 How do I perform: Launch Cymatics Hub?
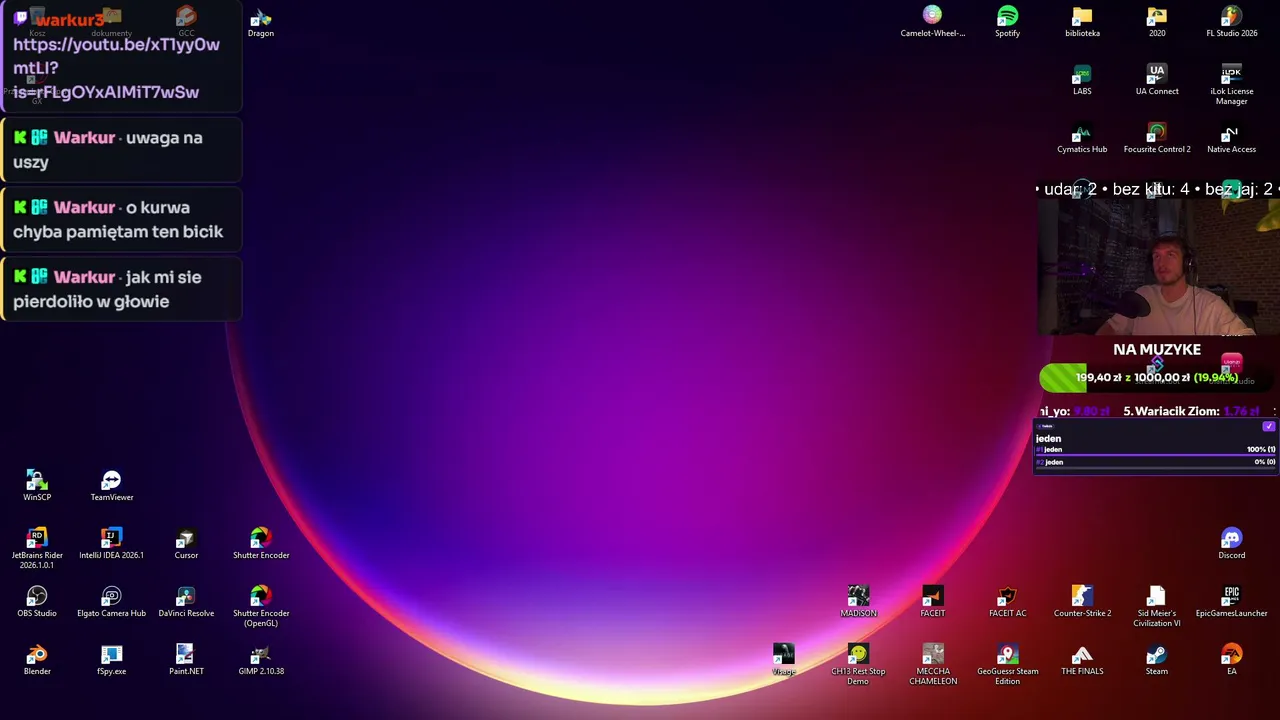pyautogui.click(x=1082, y=138)
